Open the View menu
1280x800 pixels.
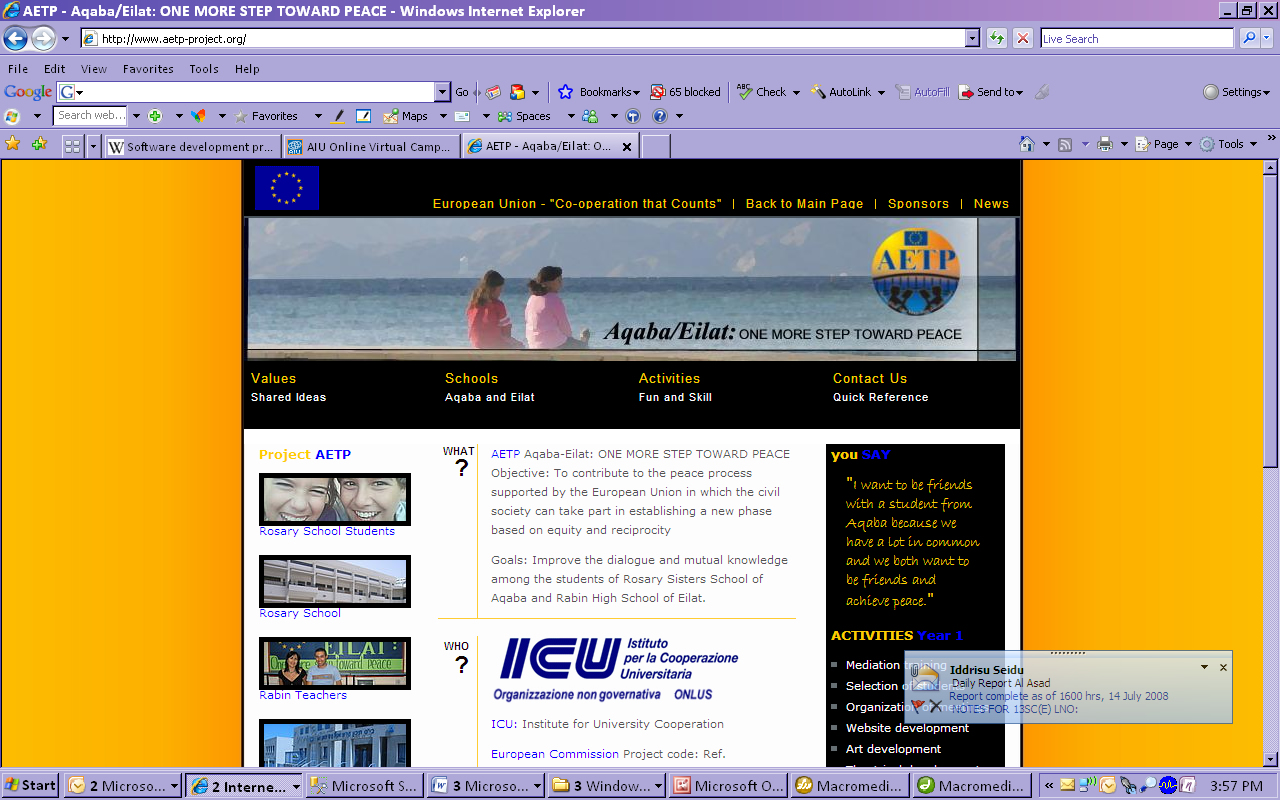coord(94,69)
